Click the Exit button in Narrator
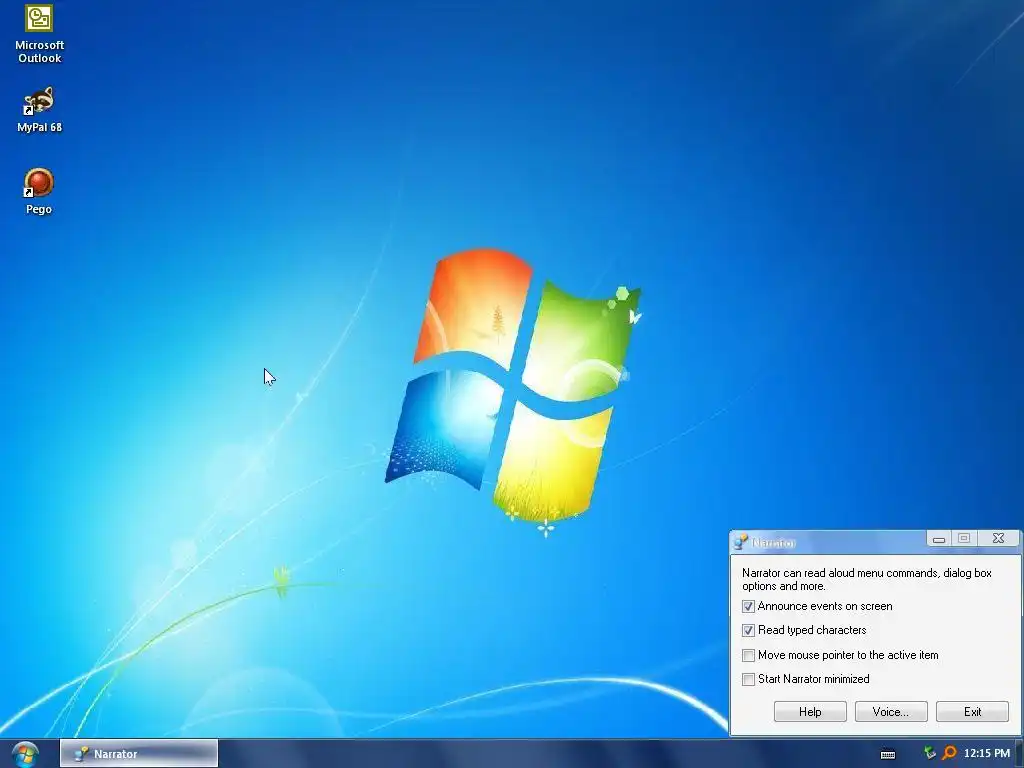Viewport: 1024px width, 768px height. tap(972, 712)
